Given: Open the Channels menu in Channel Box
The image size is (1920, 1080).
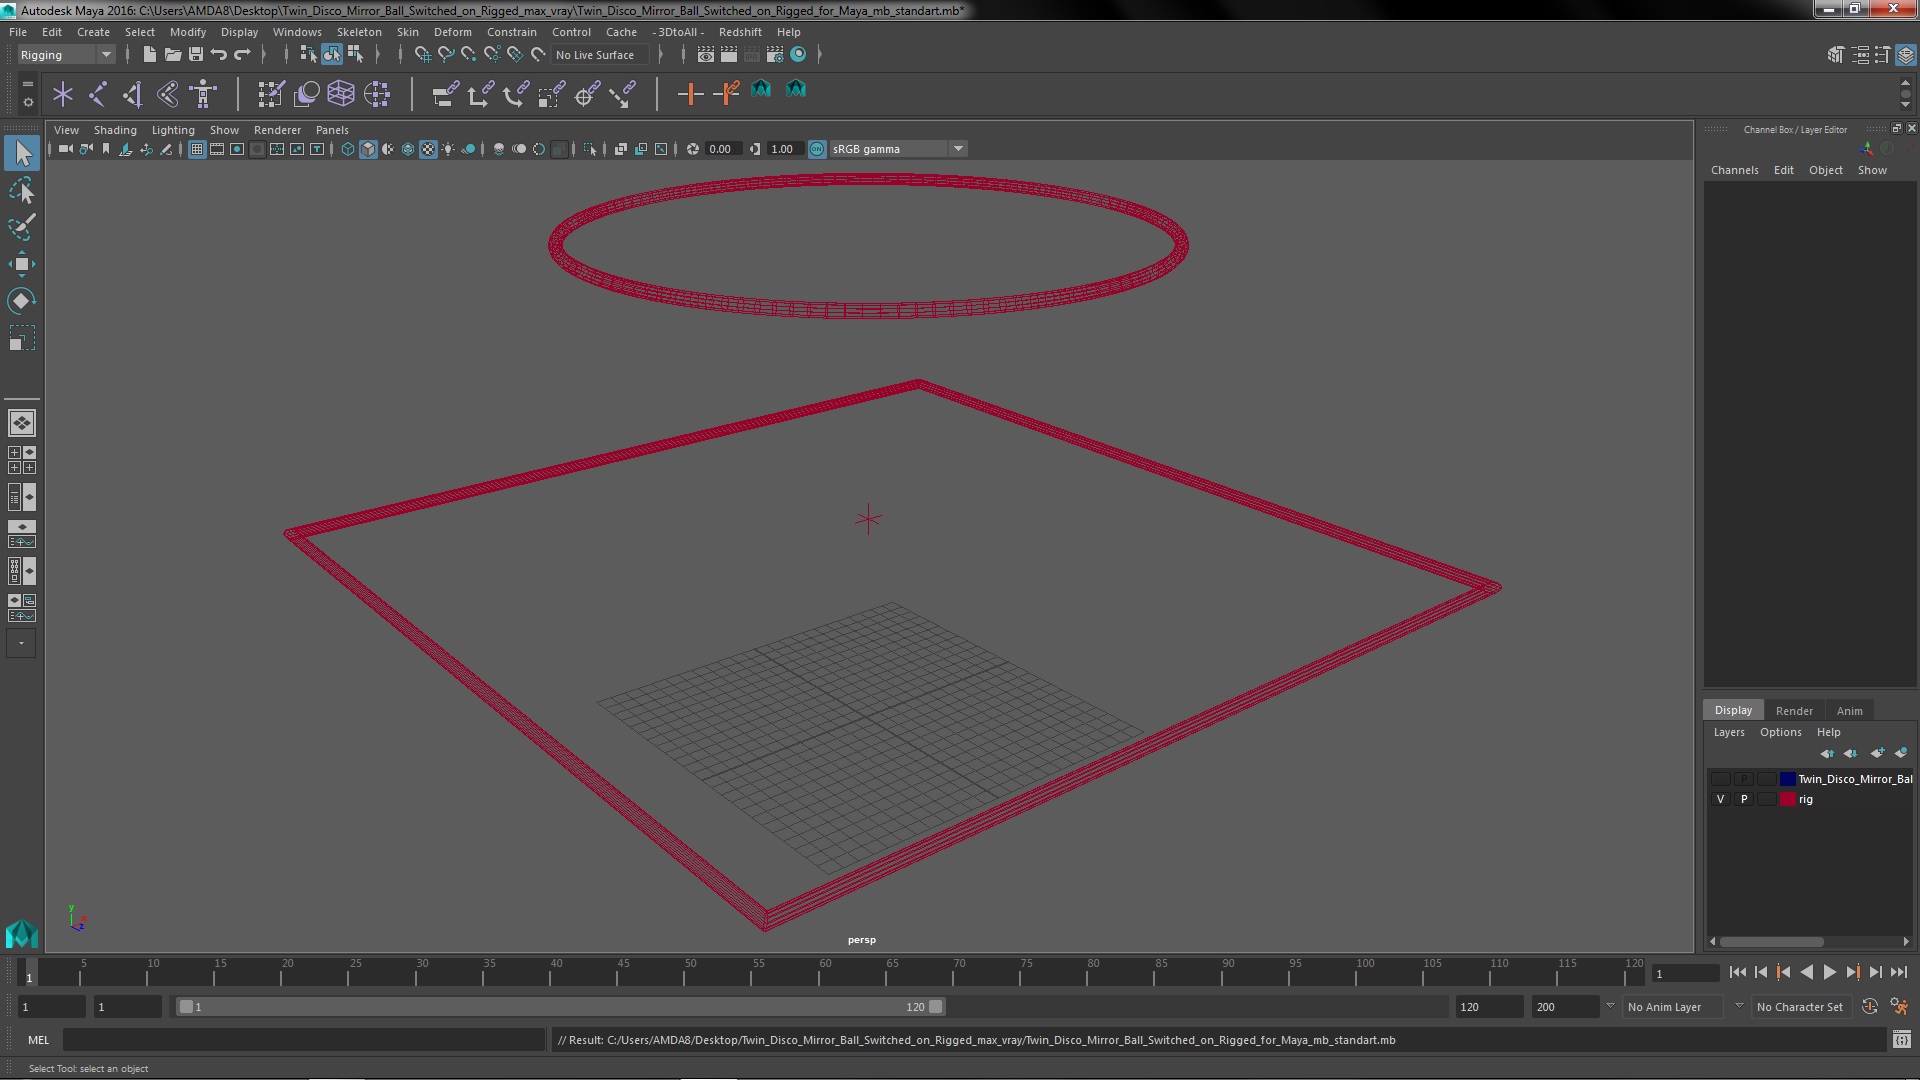Looking at the screenshot, I should point(1734,170).
